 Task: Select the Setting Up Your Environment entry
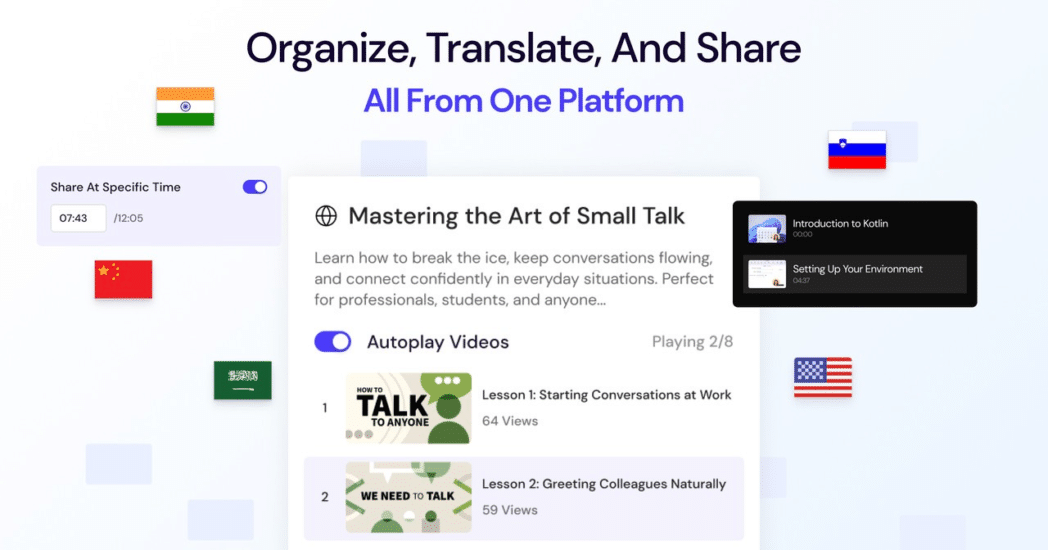tap(857, 269)
